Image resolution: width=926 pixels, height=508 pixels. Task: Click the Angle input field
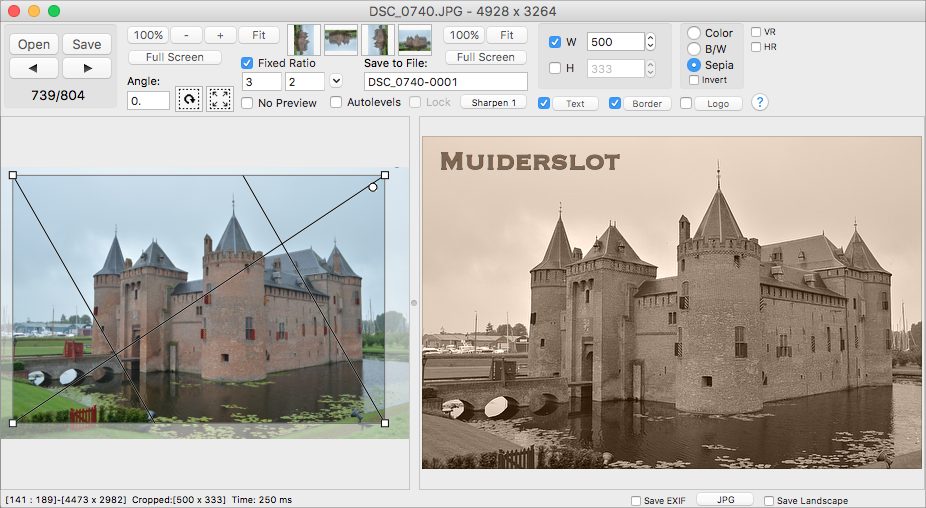pos(148,100)
